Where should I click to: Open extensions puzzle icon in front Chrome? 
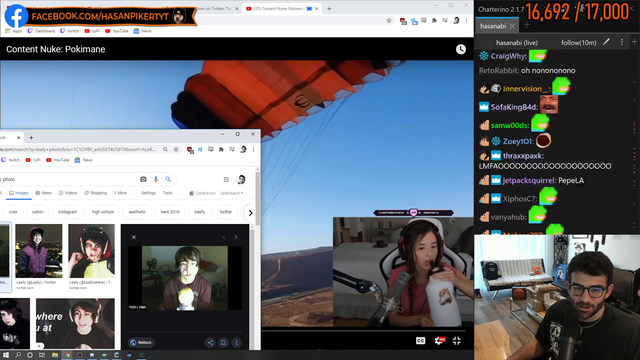[221, 149]
